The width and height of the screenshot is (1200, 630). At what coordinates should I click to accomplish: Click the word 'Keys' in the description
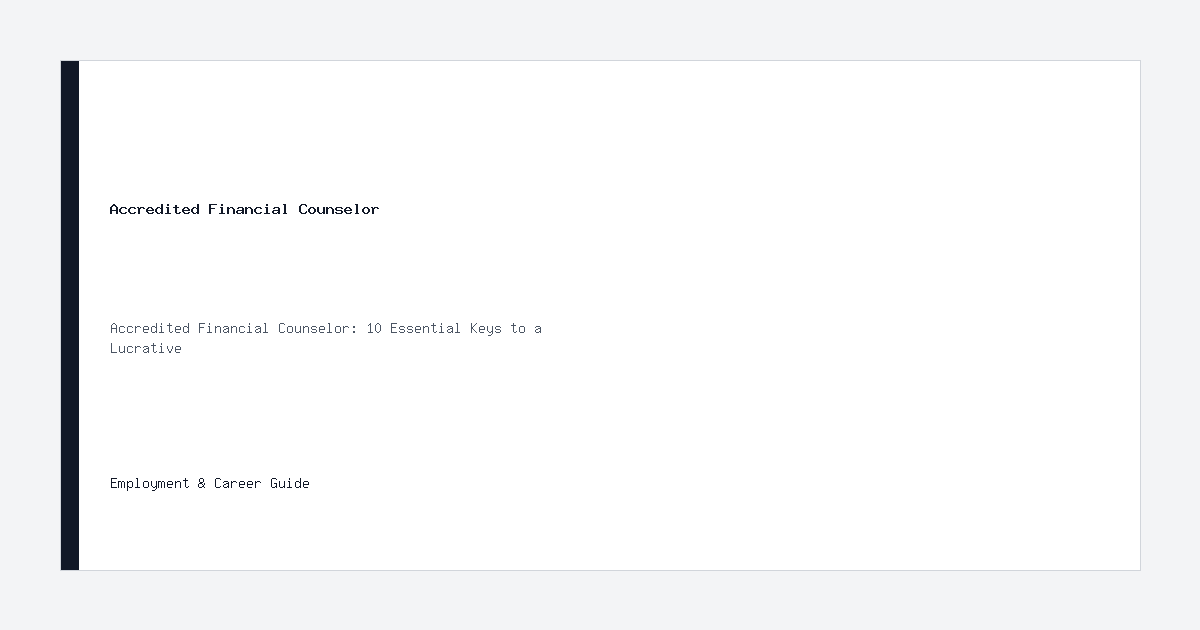[486, 328]
